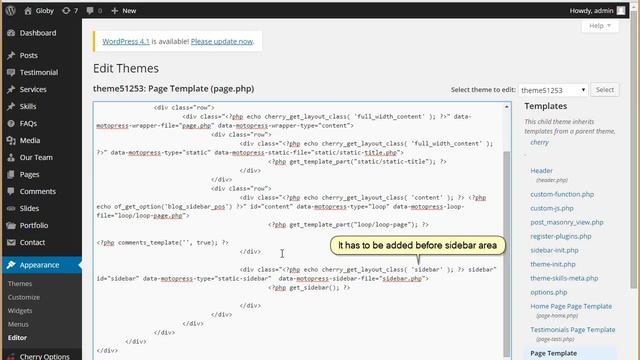Open custom-js.php template
The height and width of the screenshot is (360, 640).
coord(552,208)
